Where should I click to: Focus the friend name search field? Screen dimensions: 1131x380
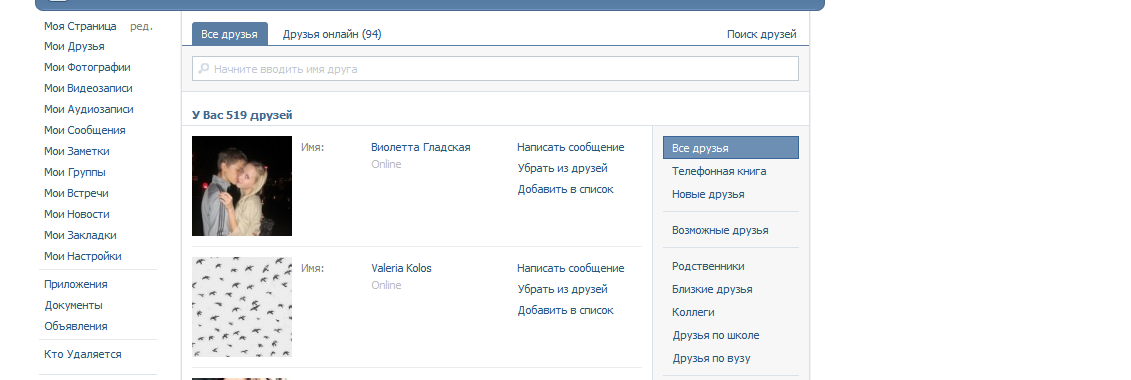[x=495, y=69]
